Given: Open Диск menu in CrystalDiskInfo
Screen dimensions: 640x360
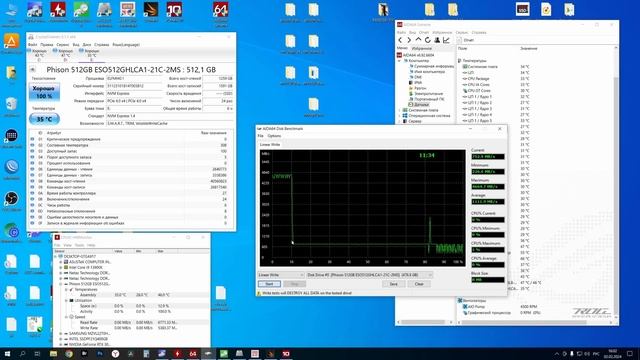Looking at the screenshot, I should [87, 44].
